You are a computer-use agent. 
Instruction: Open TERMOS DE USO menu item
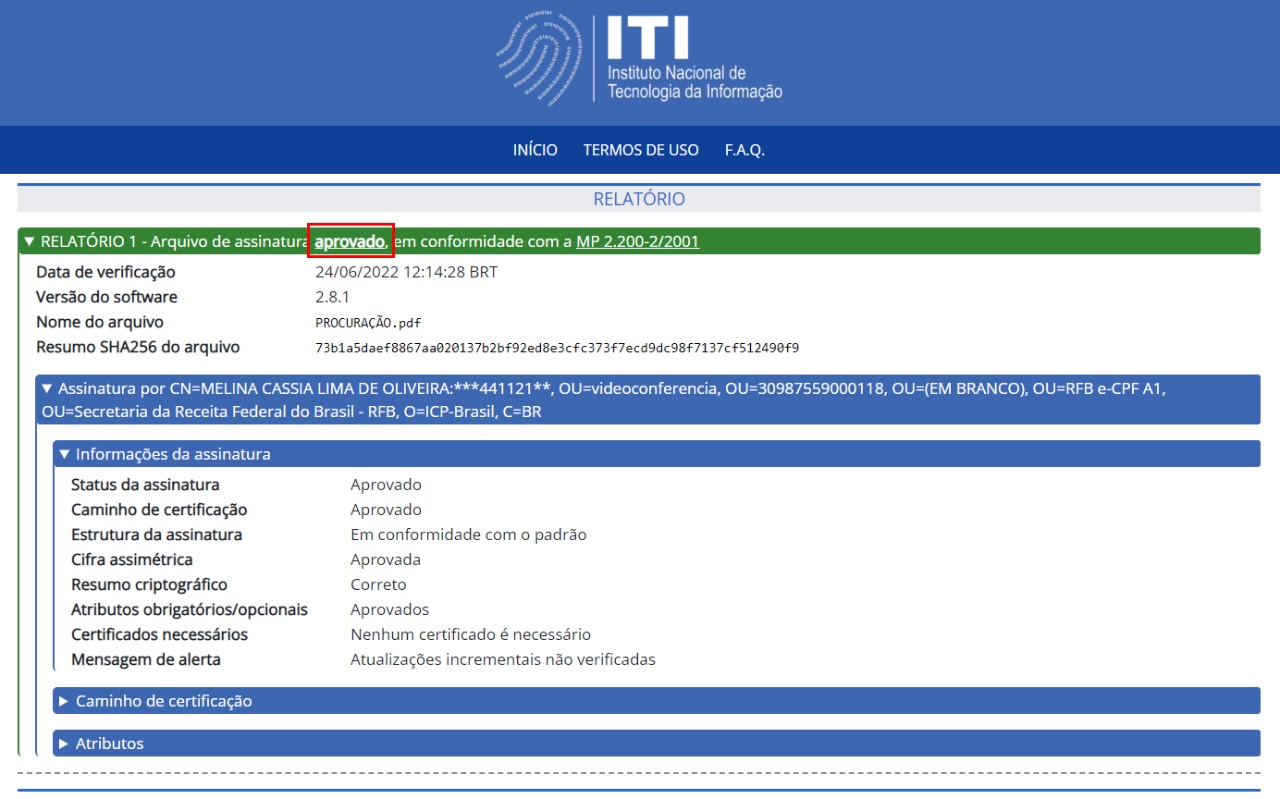click(641, 150)
